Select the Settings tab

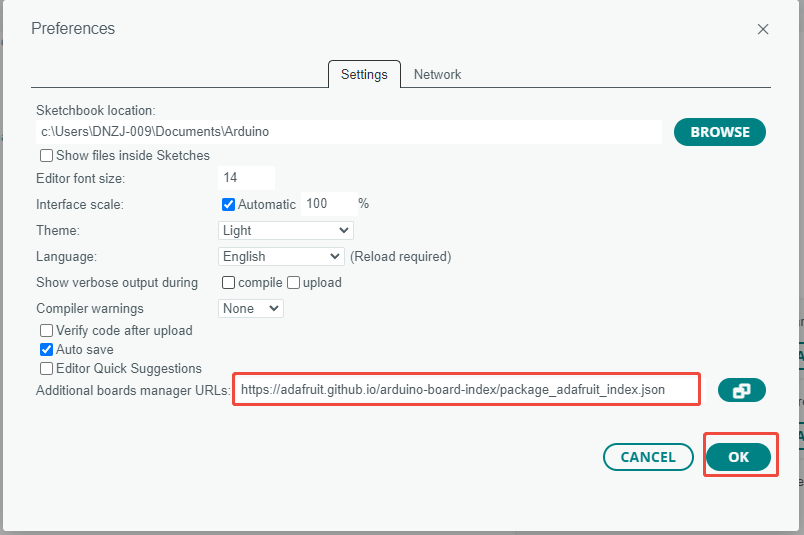[364, 74]
